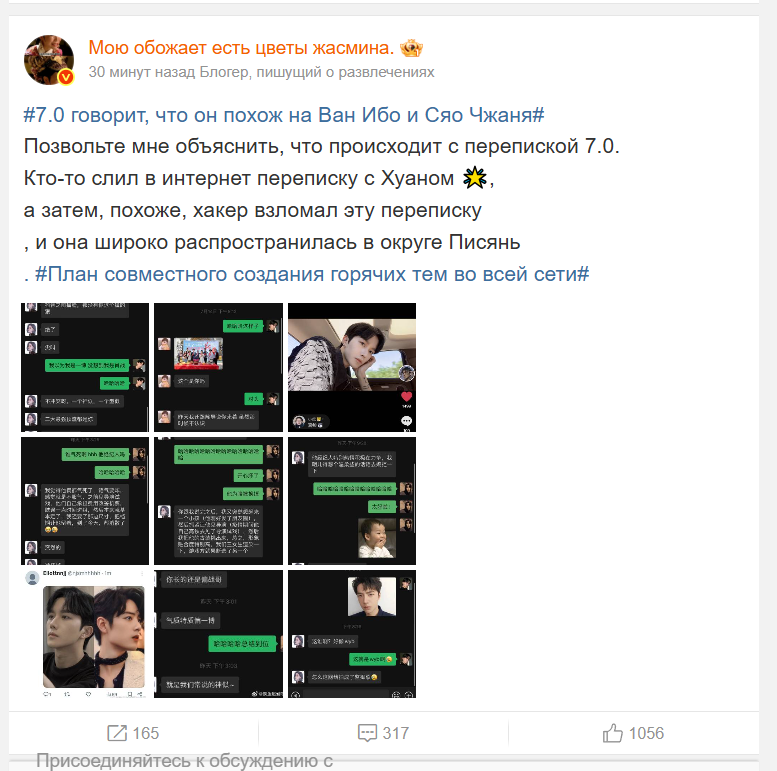
Task: Open hashtag about Ван Ибо и Сяо Чжаня
Action: pos(284,115)
